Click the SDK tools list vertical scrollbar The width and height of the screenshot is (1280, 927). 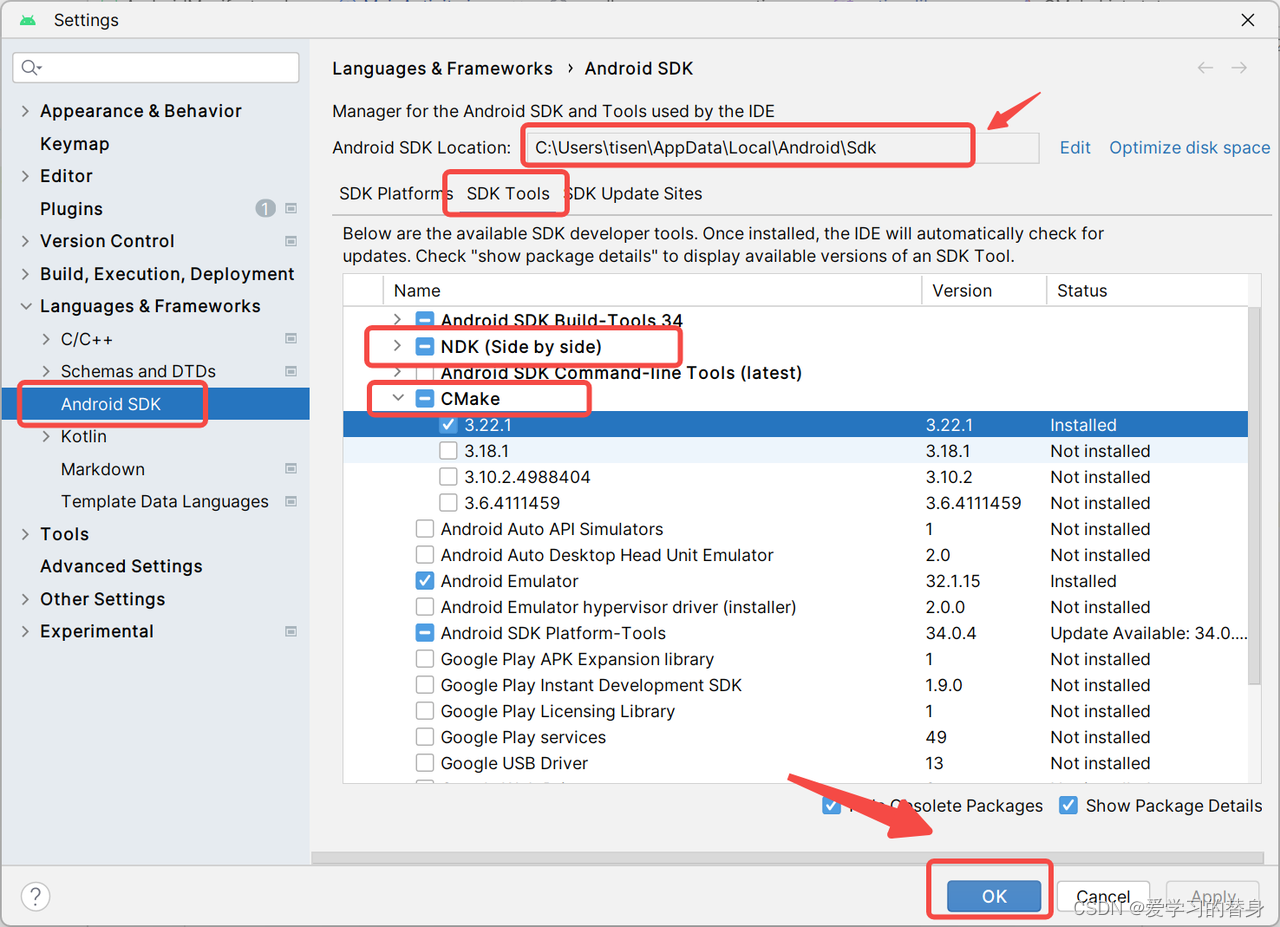[x=1255, y=495]
